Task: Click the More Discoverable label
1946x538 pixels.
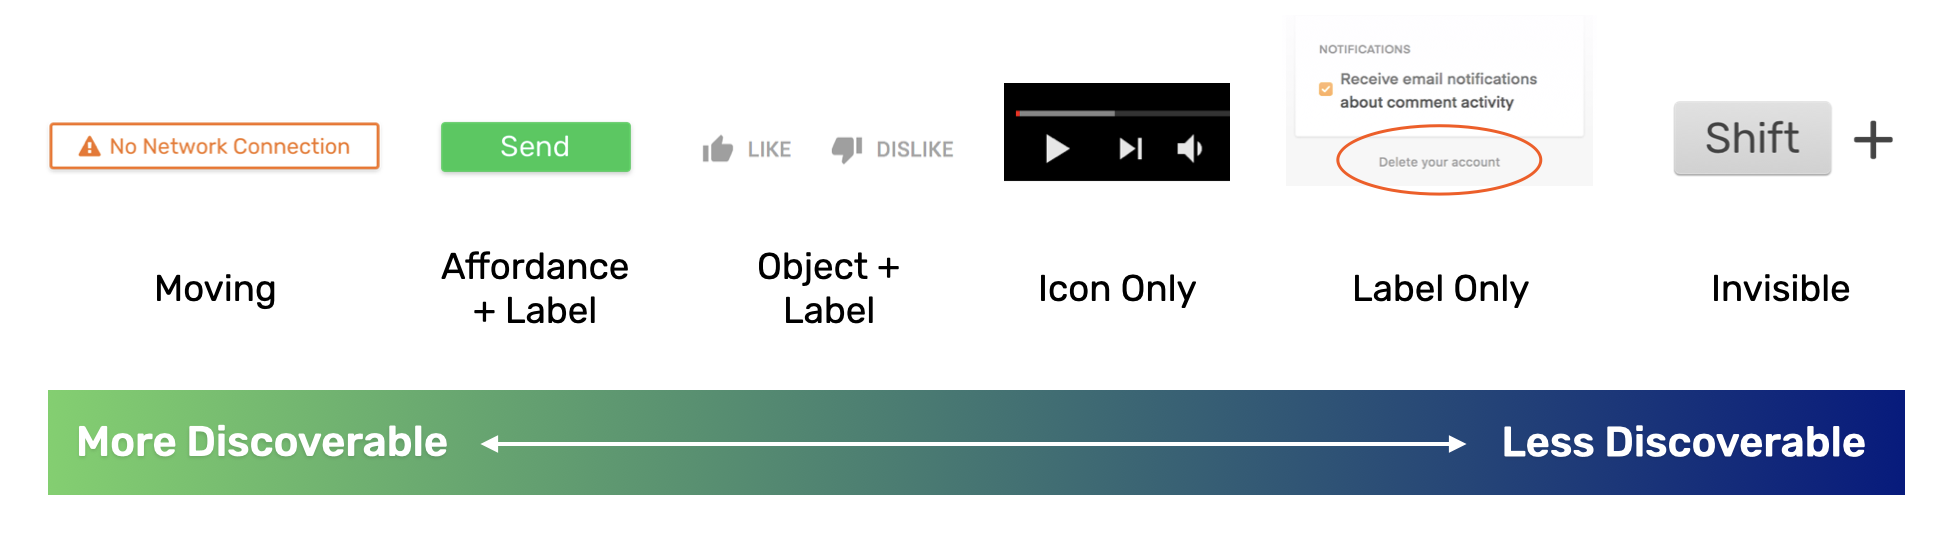Action: [262, 442]
